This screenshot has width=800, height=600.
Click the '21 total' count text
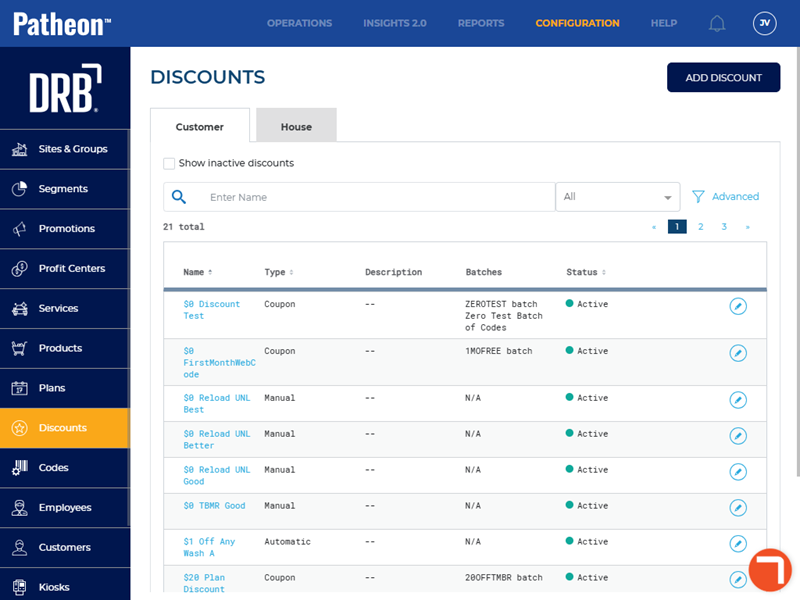click(184, 227)
